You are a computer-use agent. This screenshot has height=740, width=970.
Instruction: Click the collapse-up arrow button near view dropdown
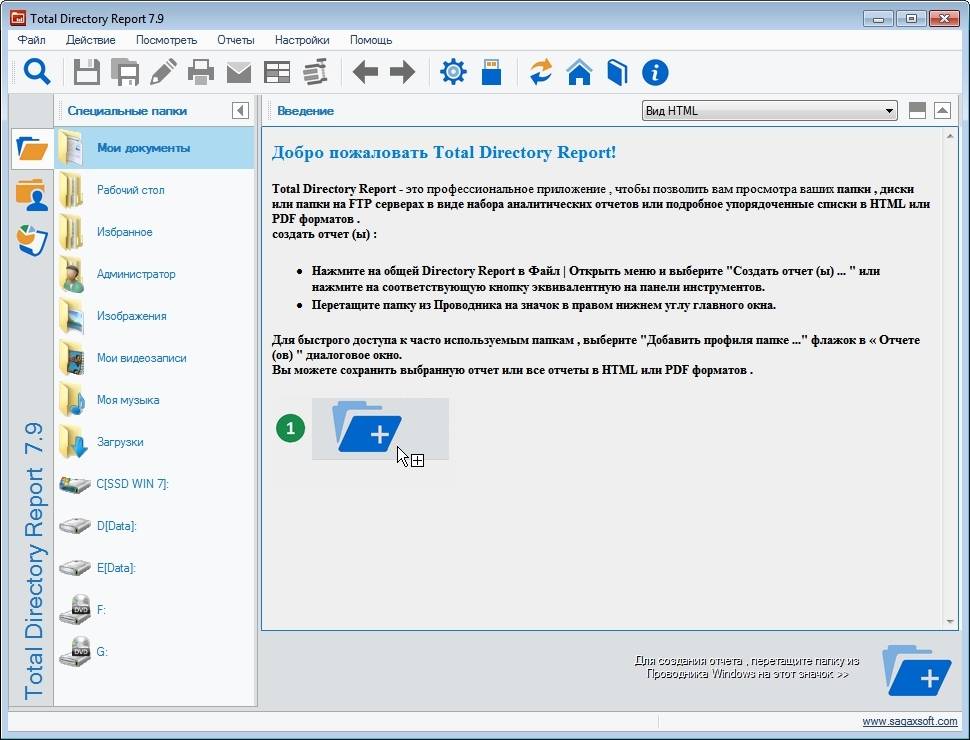[942, 111]
